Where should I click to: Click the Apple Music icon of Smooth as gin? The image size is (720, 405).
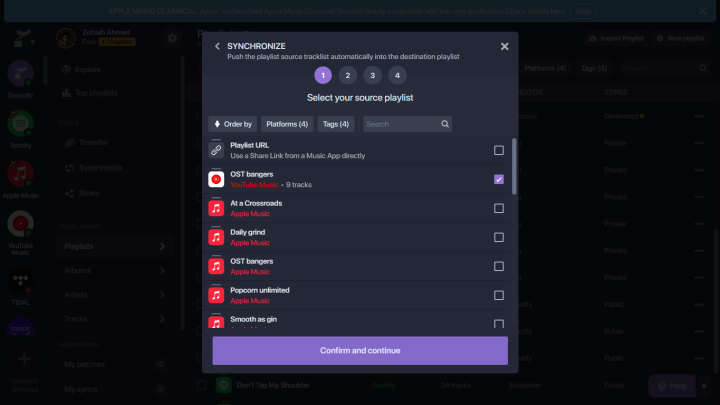[x=216, y=322]
